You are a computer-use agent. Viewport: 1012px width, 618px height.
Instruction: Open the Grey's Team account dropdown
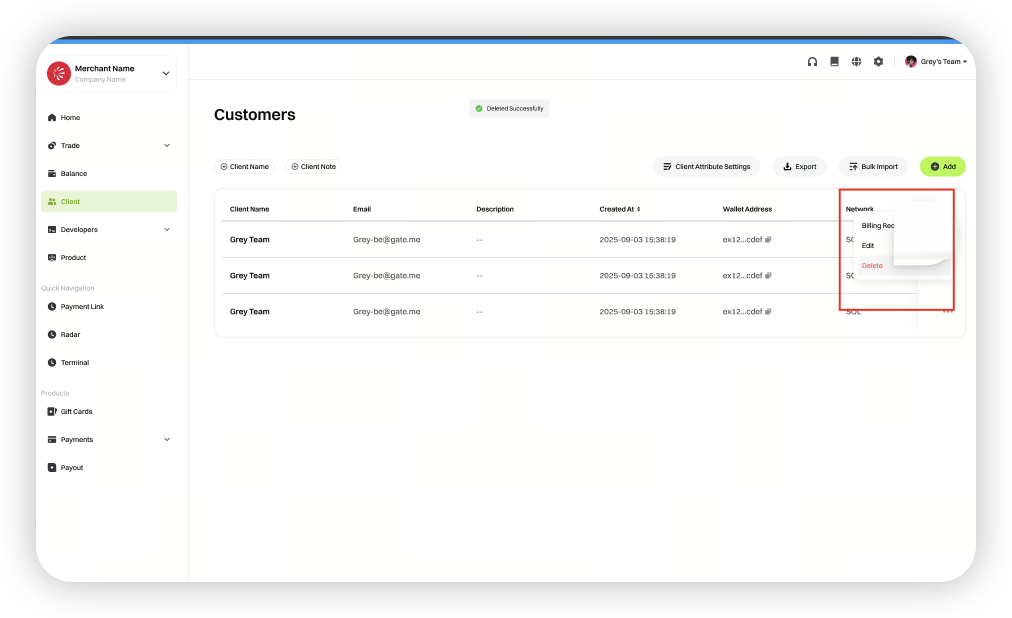coord(936,62)
